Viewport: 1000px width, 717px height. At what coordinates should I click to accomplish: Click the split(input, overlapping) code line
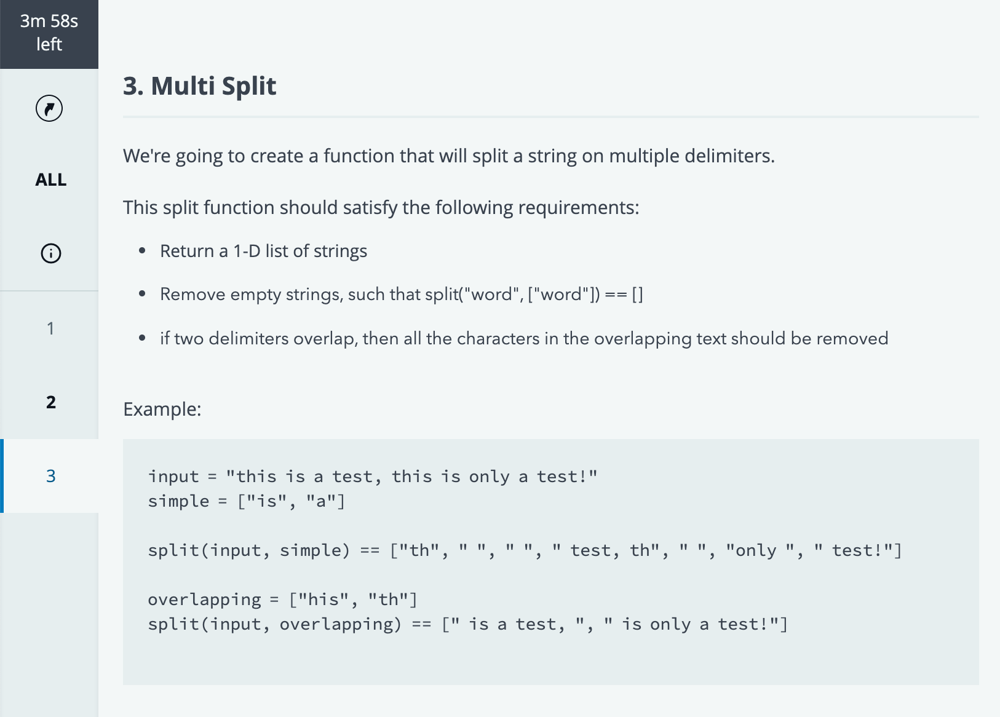point(467,624)
